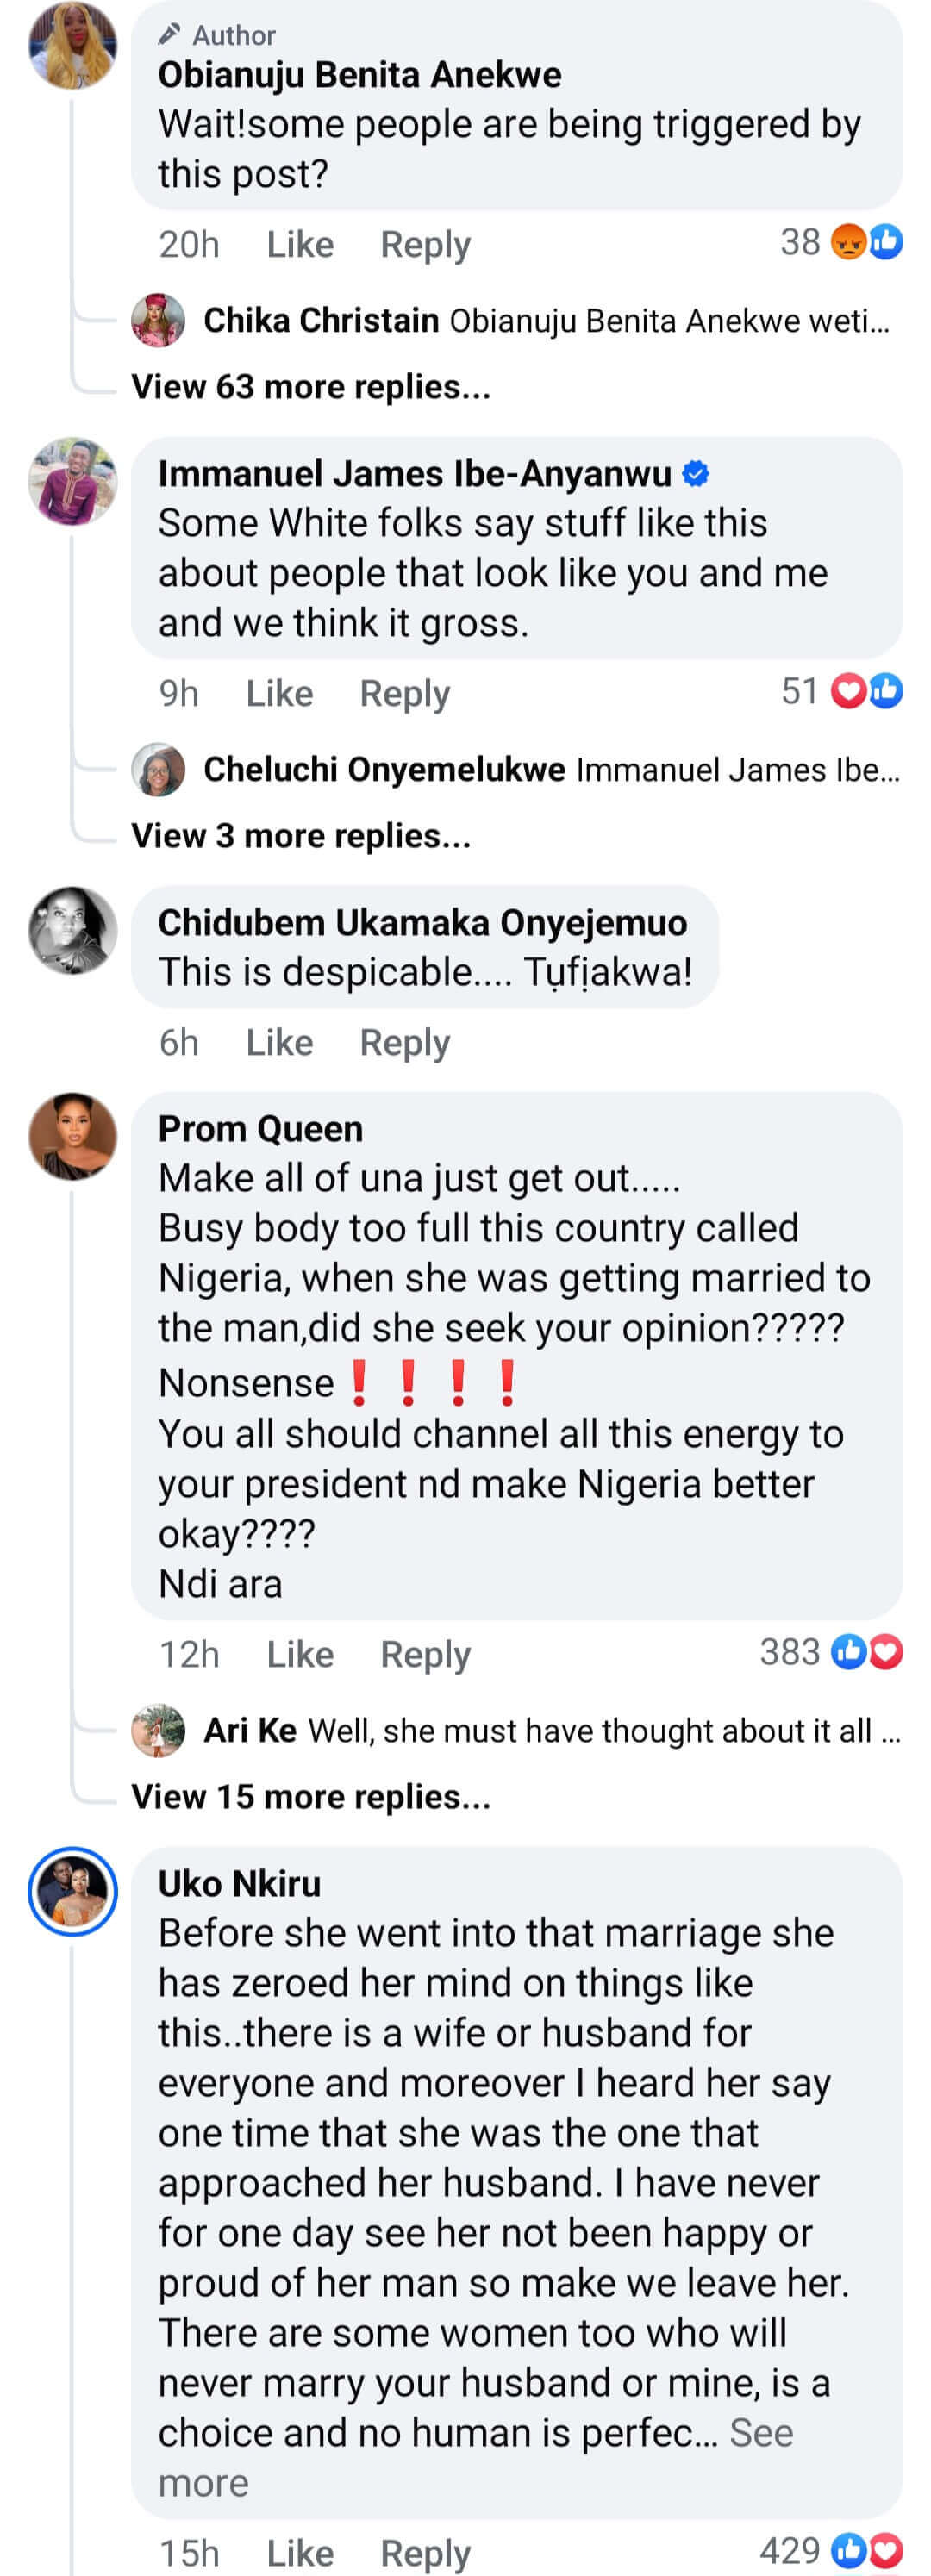Open reaction icons on Immanuel's comment with 51
This screenshot has width=931, height=2576.
[x=866, y=691]
